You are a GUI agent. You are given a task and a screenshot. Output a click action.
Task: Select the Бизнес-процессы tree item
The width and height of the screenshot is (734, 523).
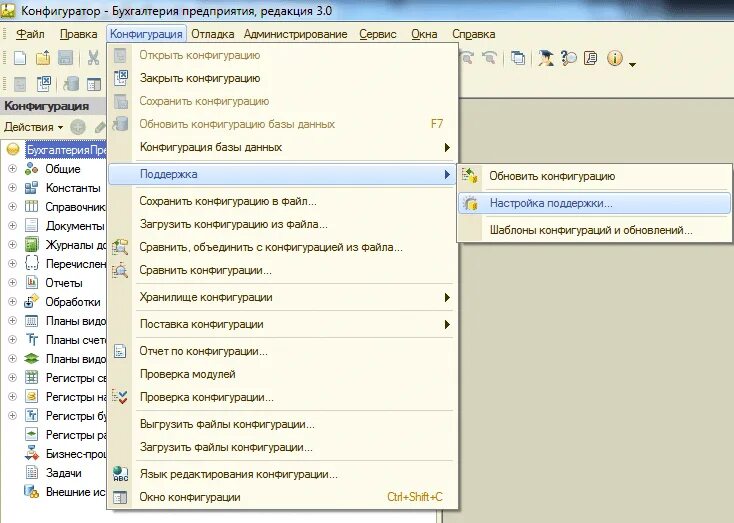76,454
